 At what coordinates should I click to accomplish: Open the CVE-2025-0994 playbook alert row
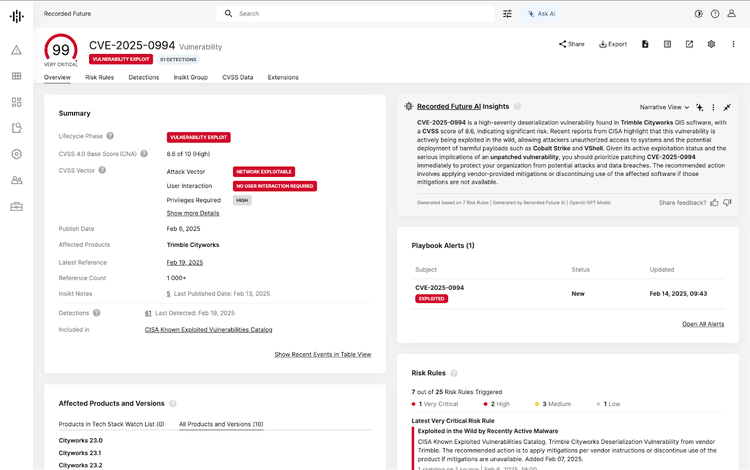click(x=568, y=294)
